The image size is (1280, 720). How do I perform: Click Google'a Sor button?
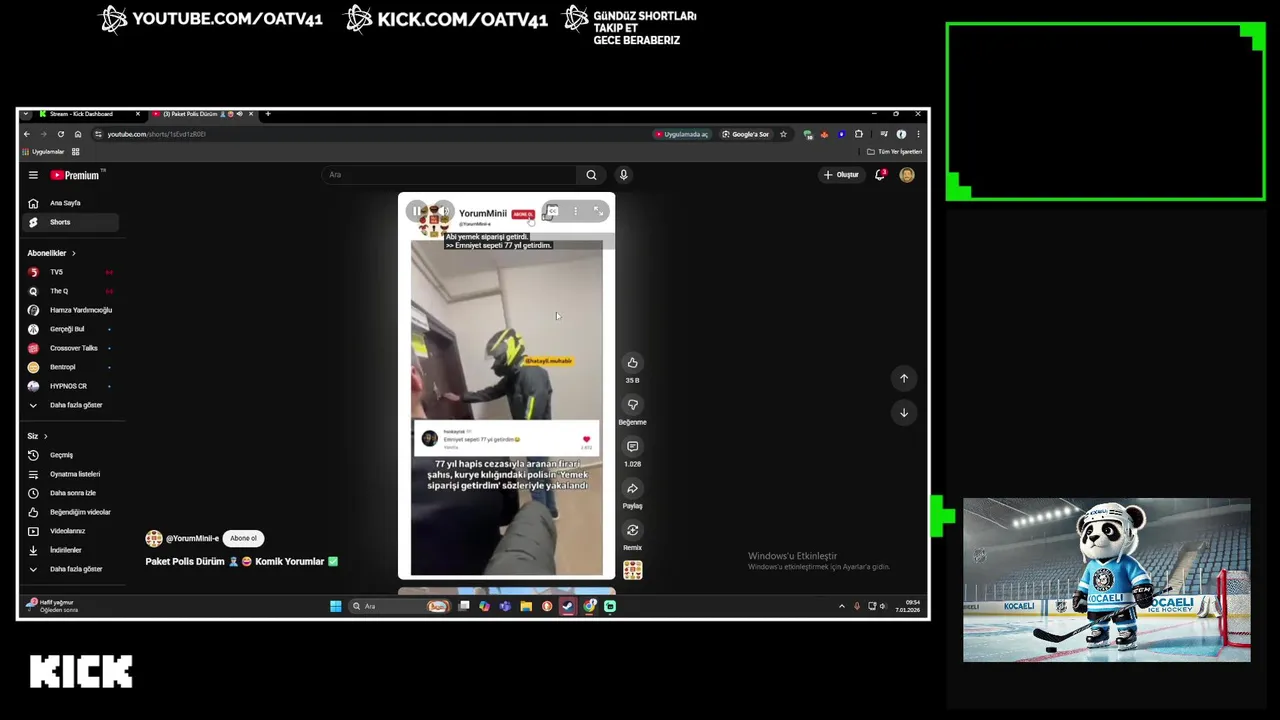[x=746, y=134]
